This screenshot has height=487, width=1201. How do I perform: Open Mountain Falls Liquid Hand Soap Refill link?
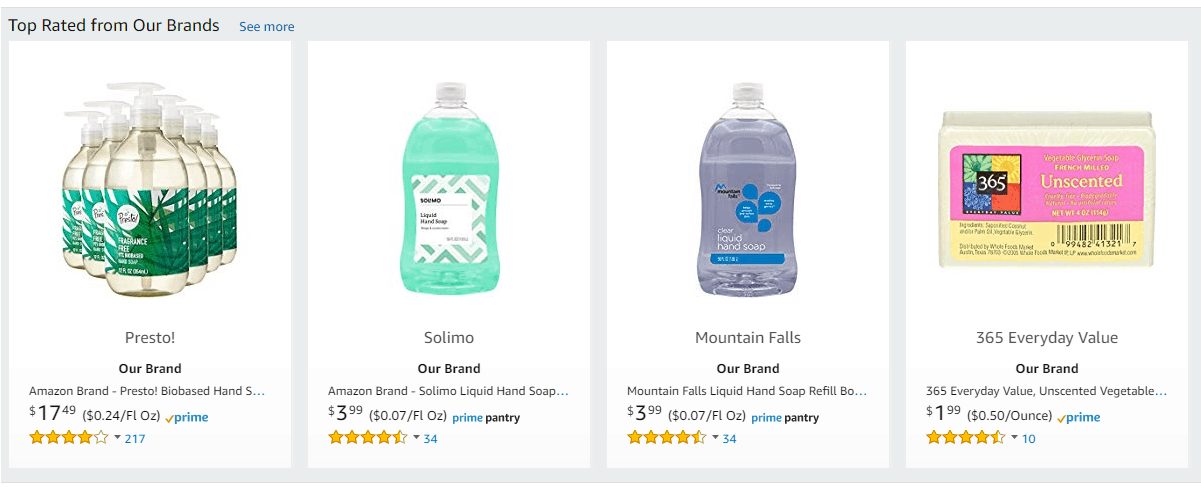pos(746,391)
